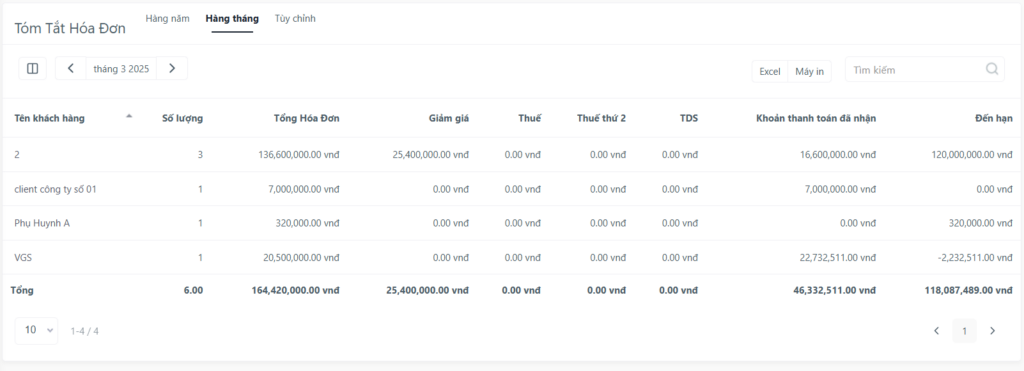1024x371 pixels.
Task: Select the Hàng tháng tab
Action: click(232, 19)
